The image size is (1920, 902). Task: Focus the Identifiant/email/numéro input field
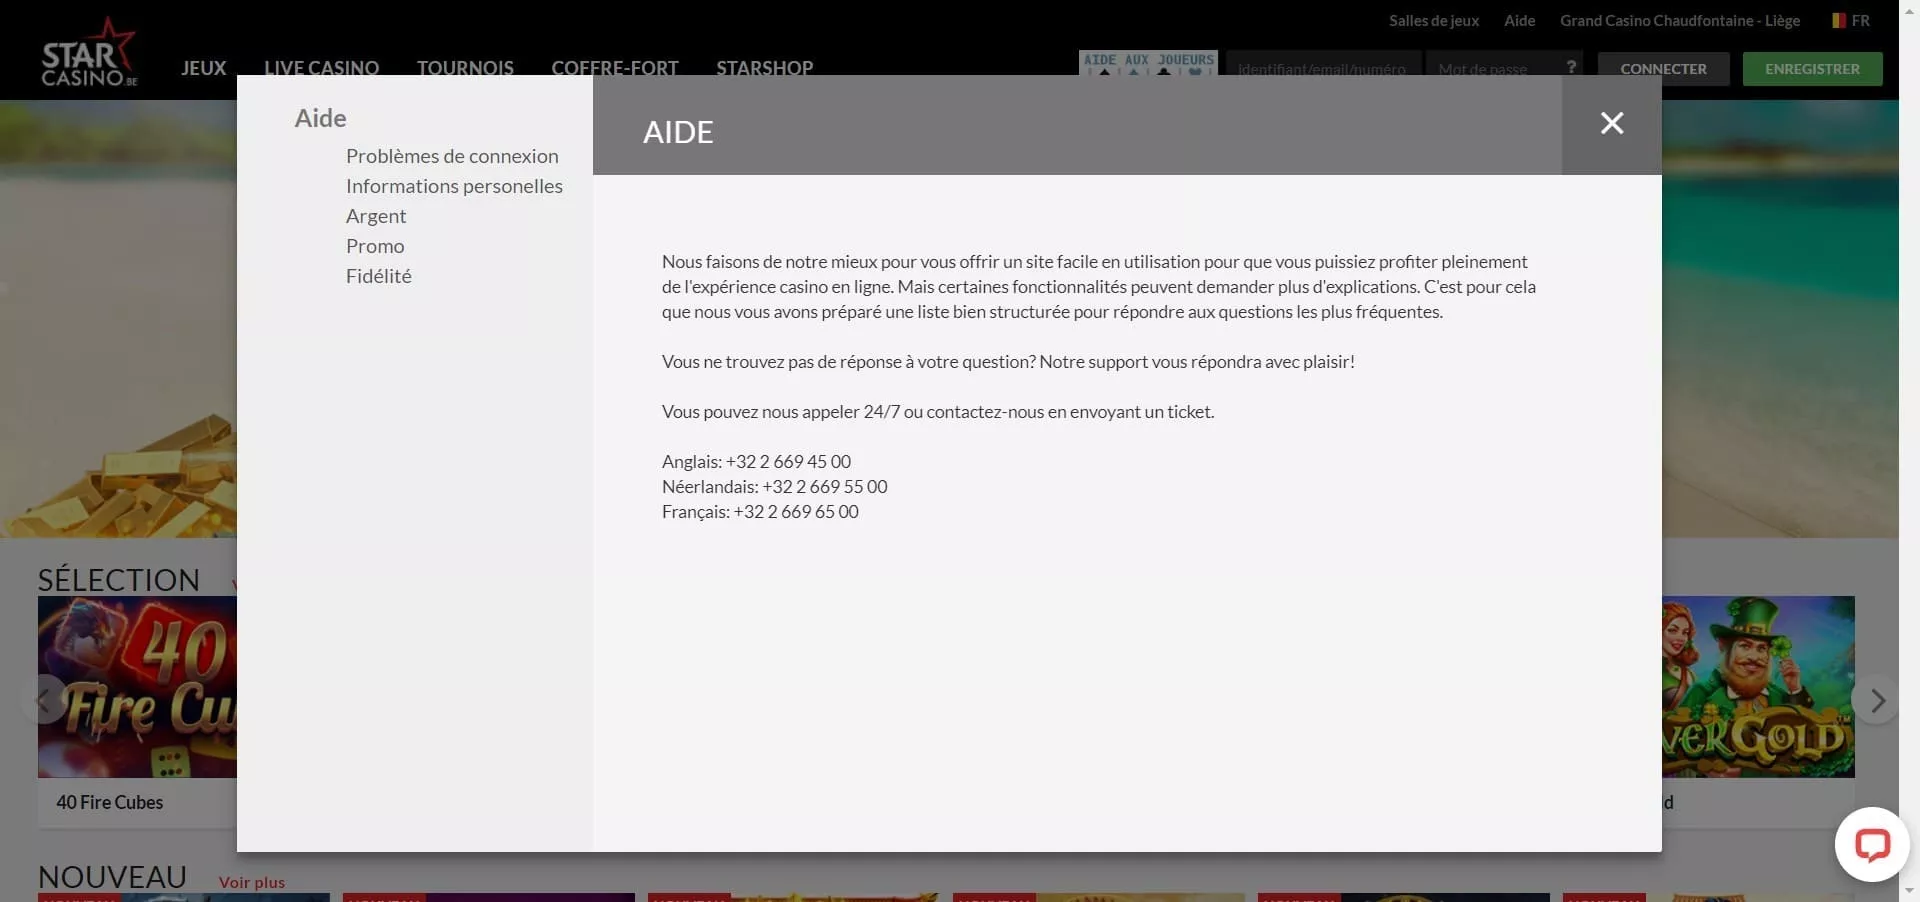(1322, 68)
